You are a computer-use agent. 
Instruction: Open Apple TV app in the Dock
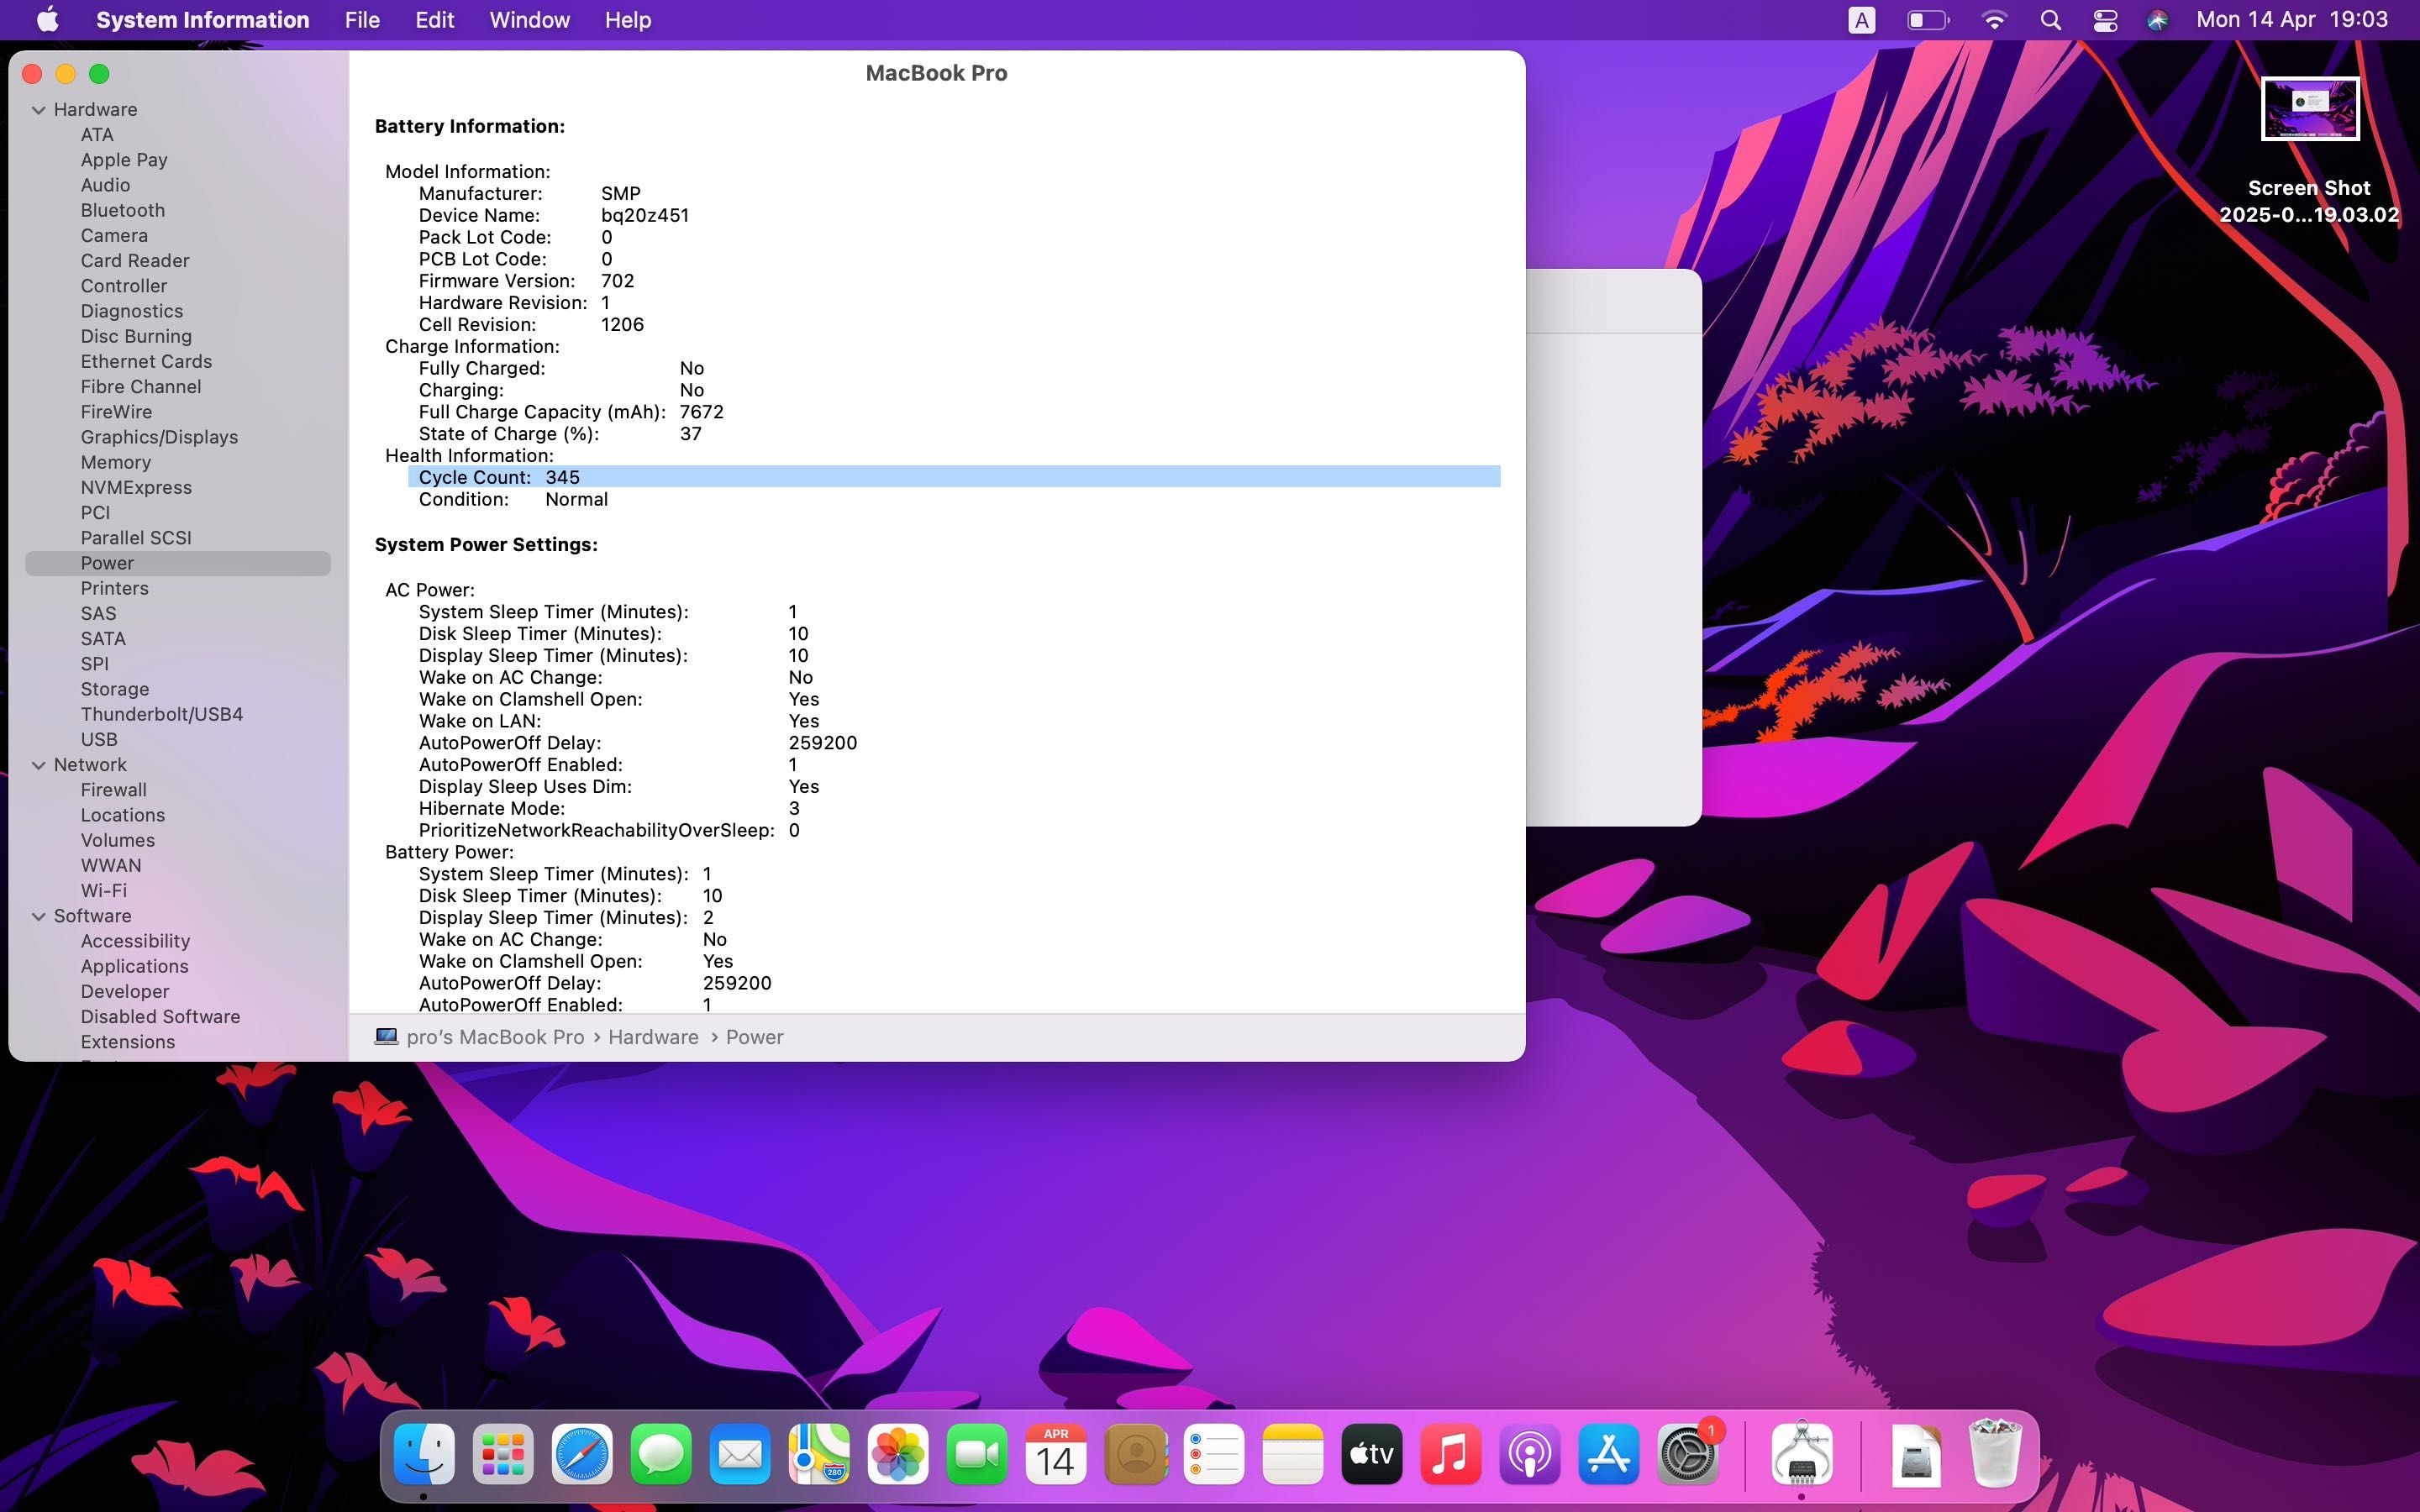click(1372, 1454)
